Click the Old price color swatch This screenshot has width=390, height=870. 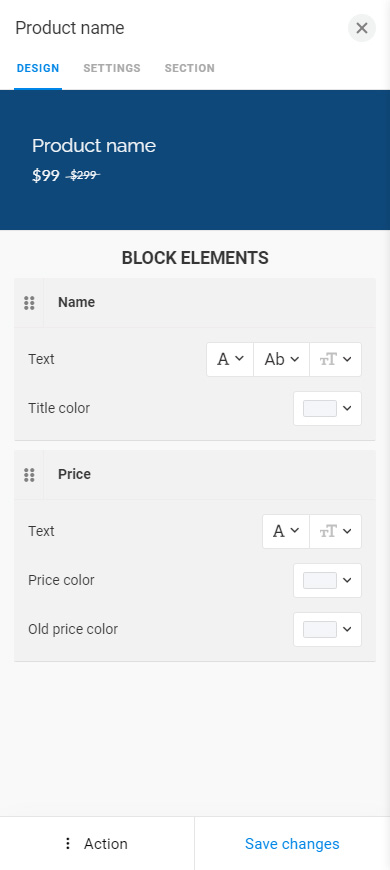(320, 629)
